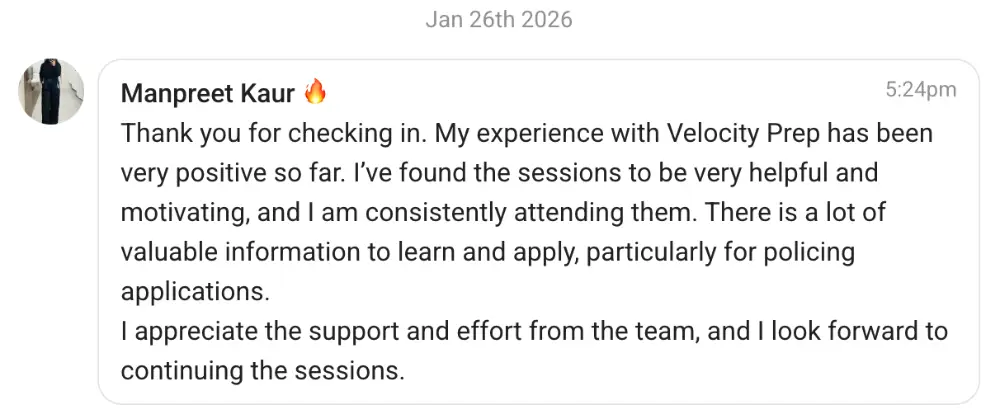Click the line starting "I appreciate the support"
Screen dimensions: 1000x419
[x=534, y=331]
